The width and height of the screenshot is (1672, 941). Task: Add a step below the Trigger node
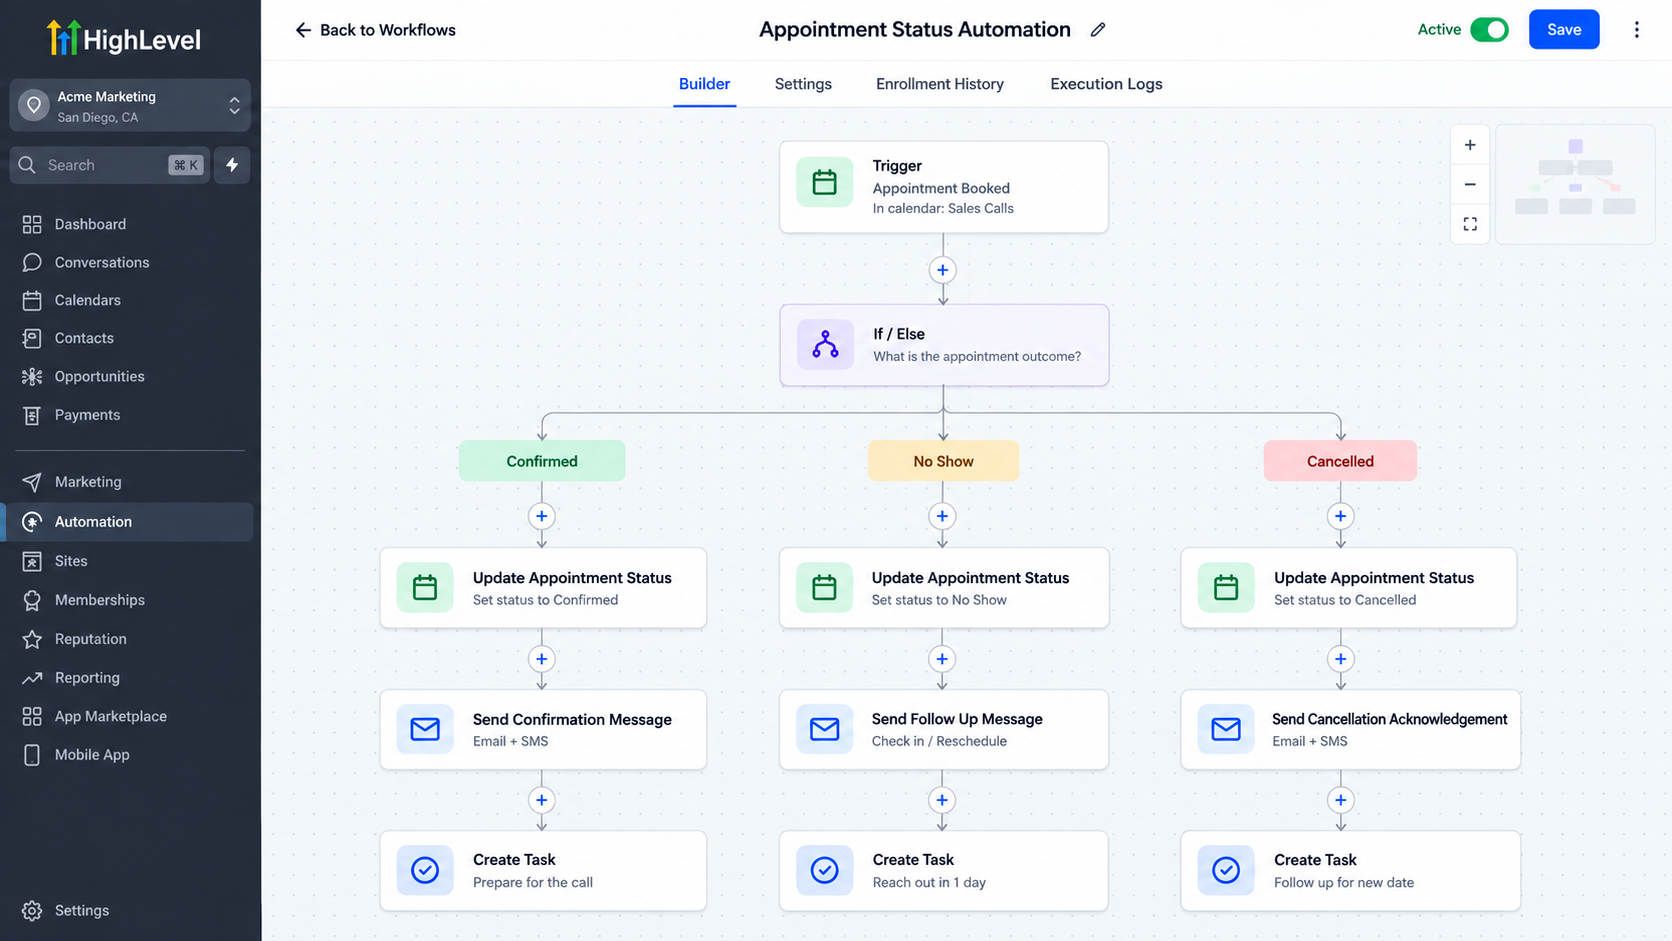tap(942, 270)
